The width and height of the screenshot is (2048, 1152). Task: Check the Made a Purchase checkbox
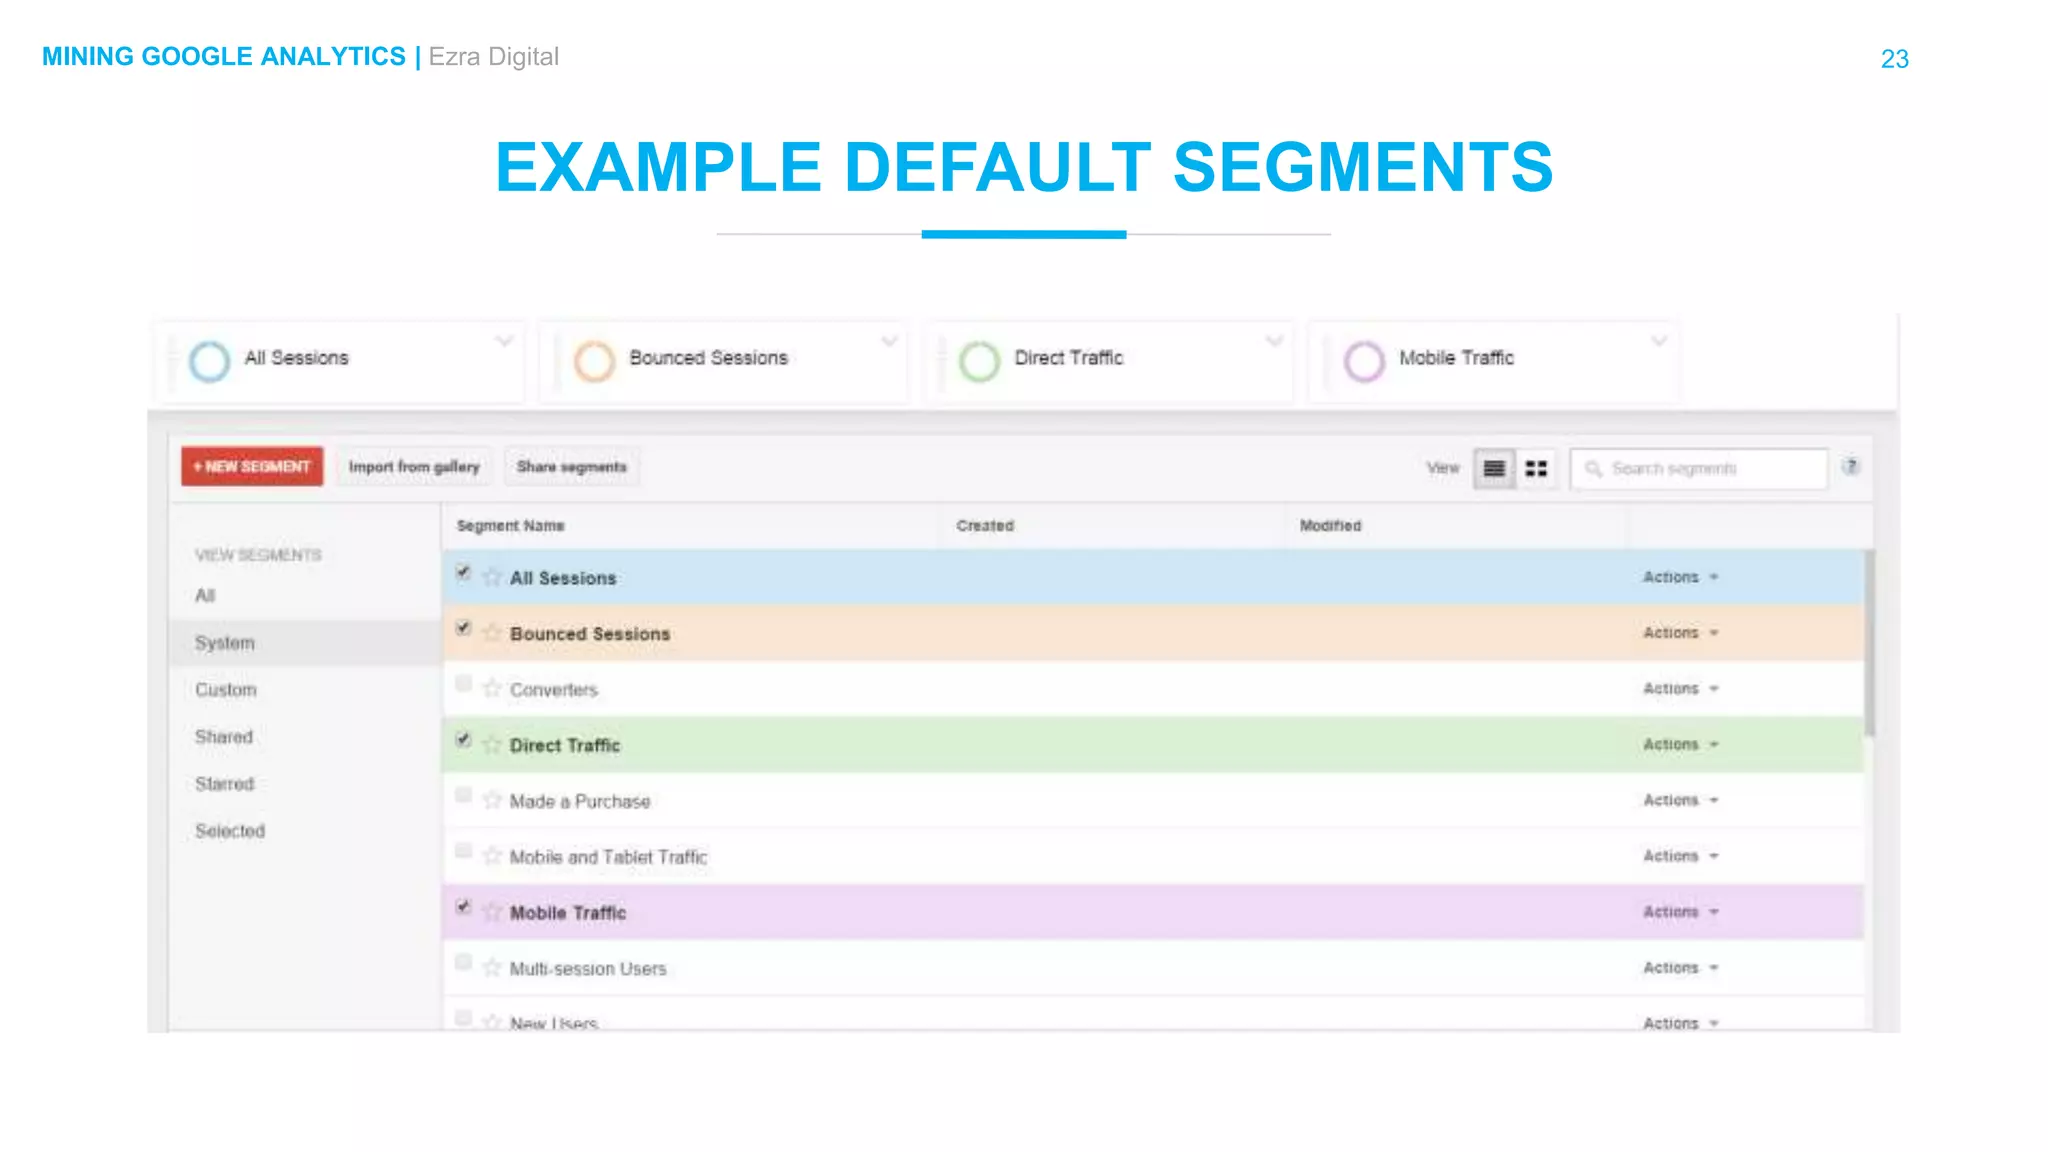coord(463,795)
